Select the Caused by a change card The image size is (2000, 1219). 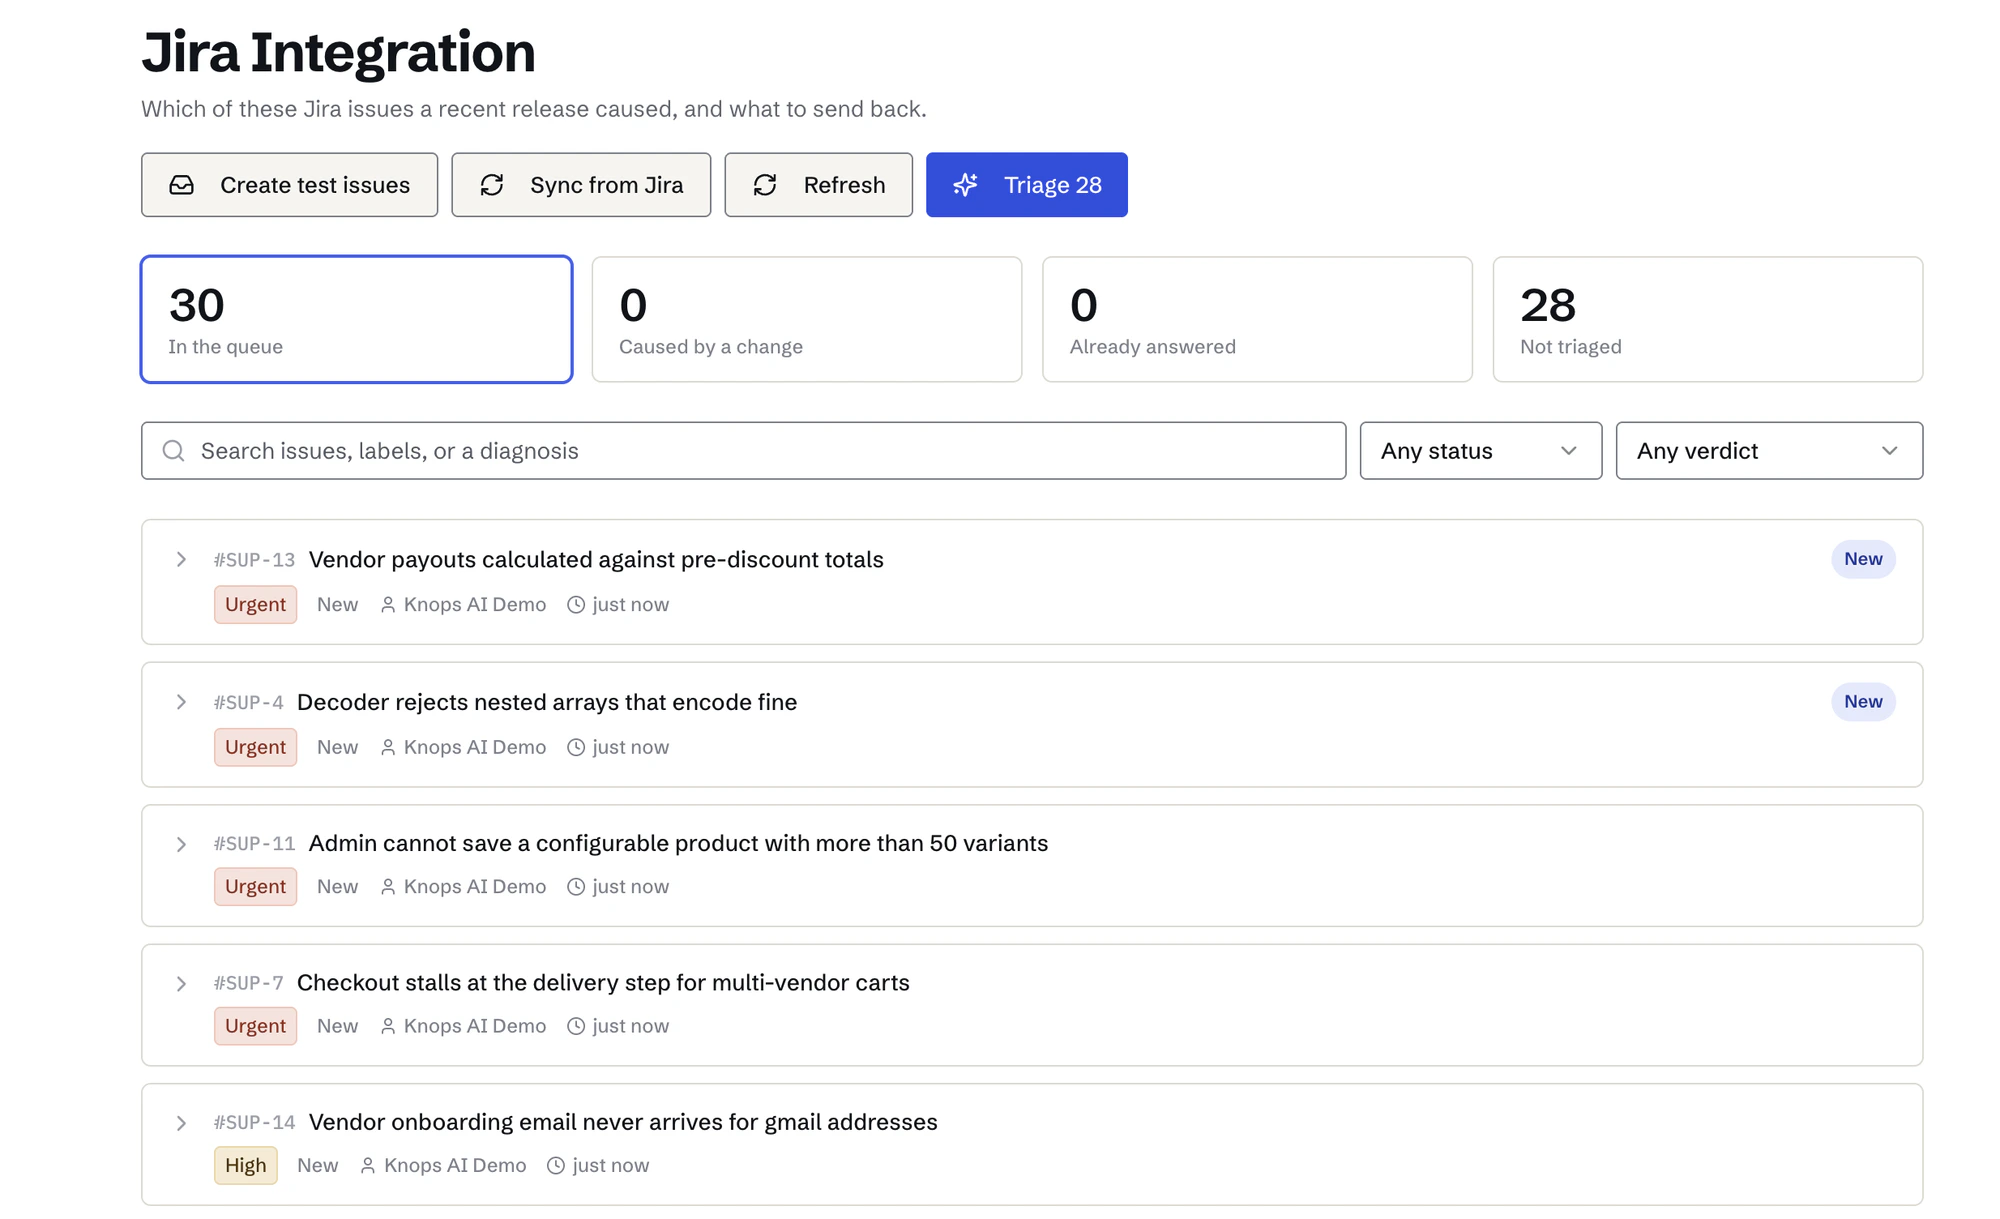[807, 320]
